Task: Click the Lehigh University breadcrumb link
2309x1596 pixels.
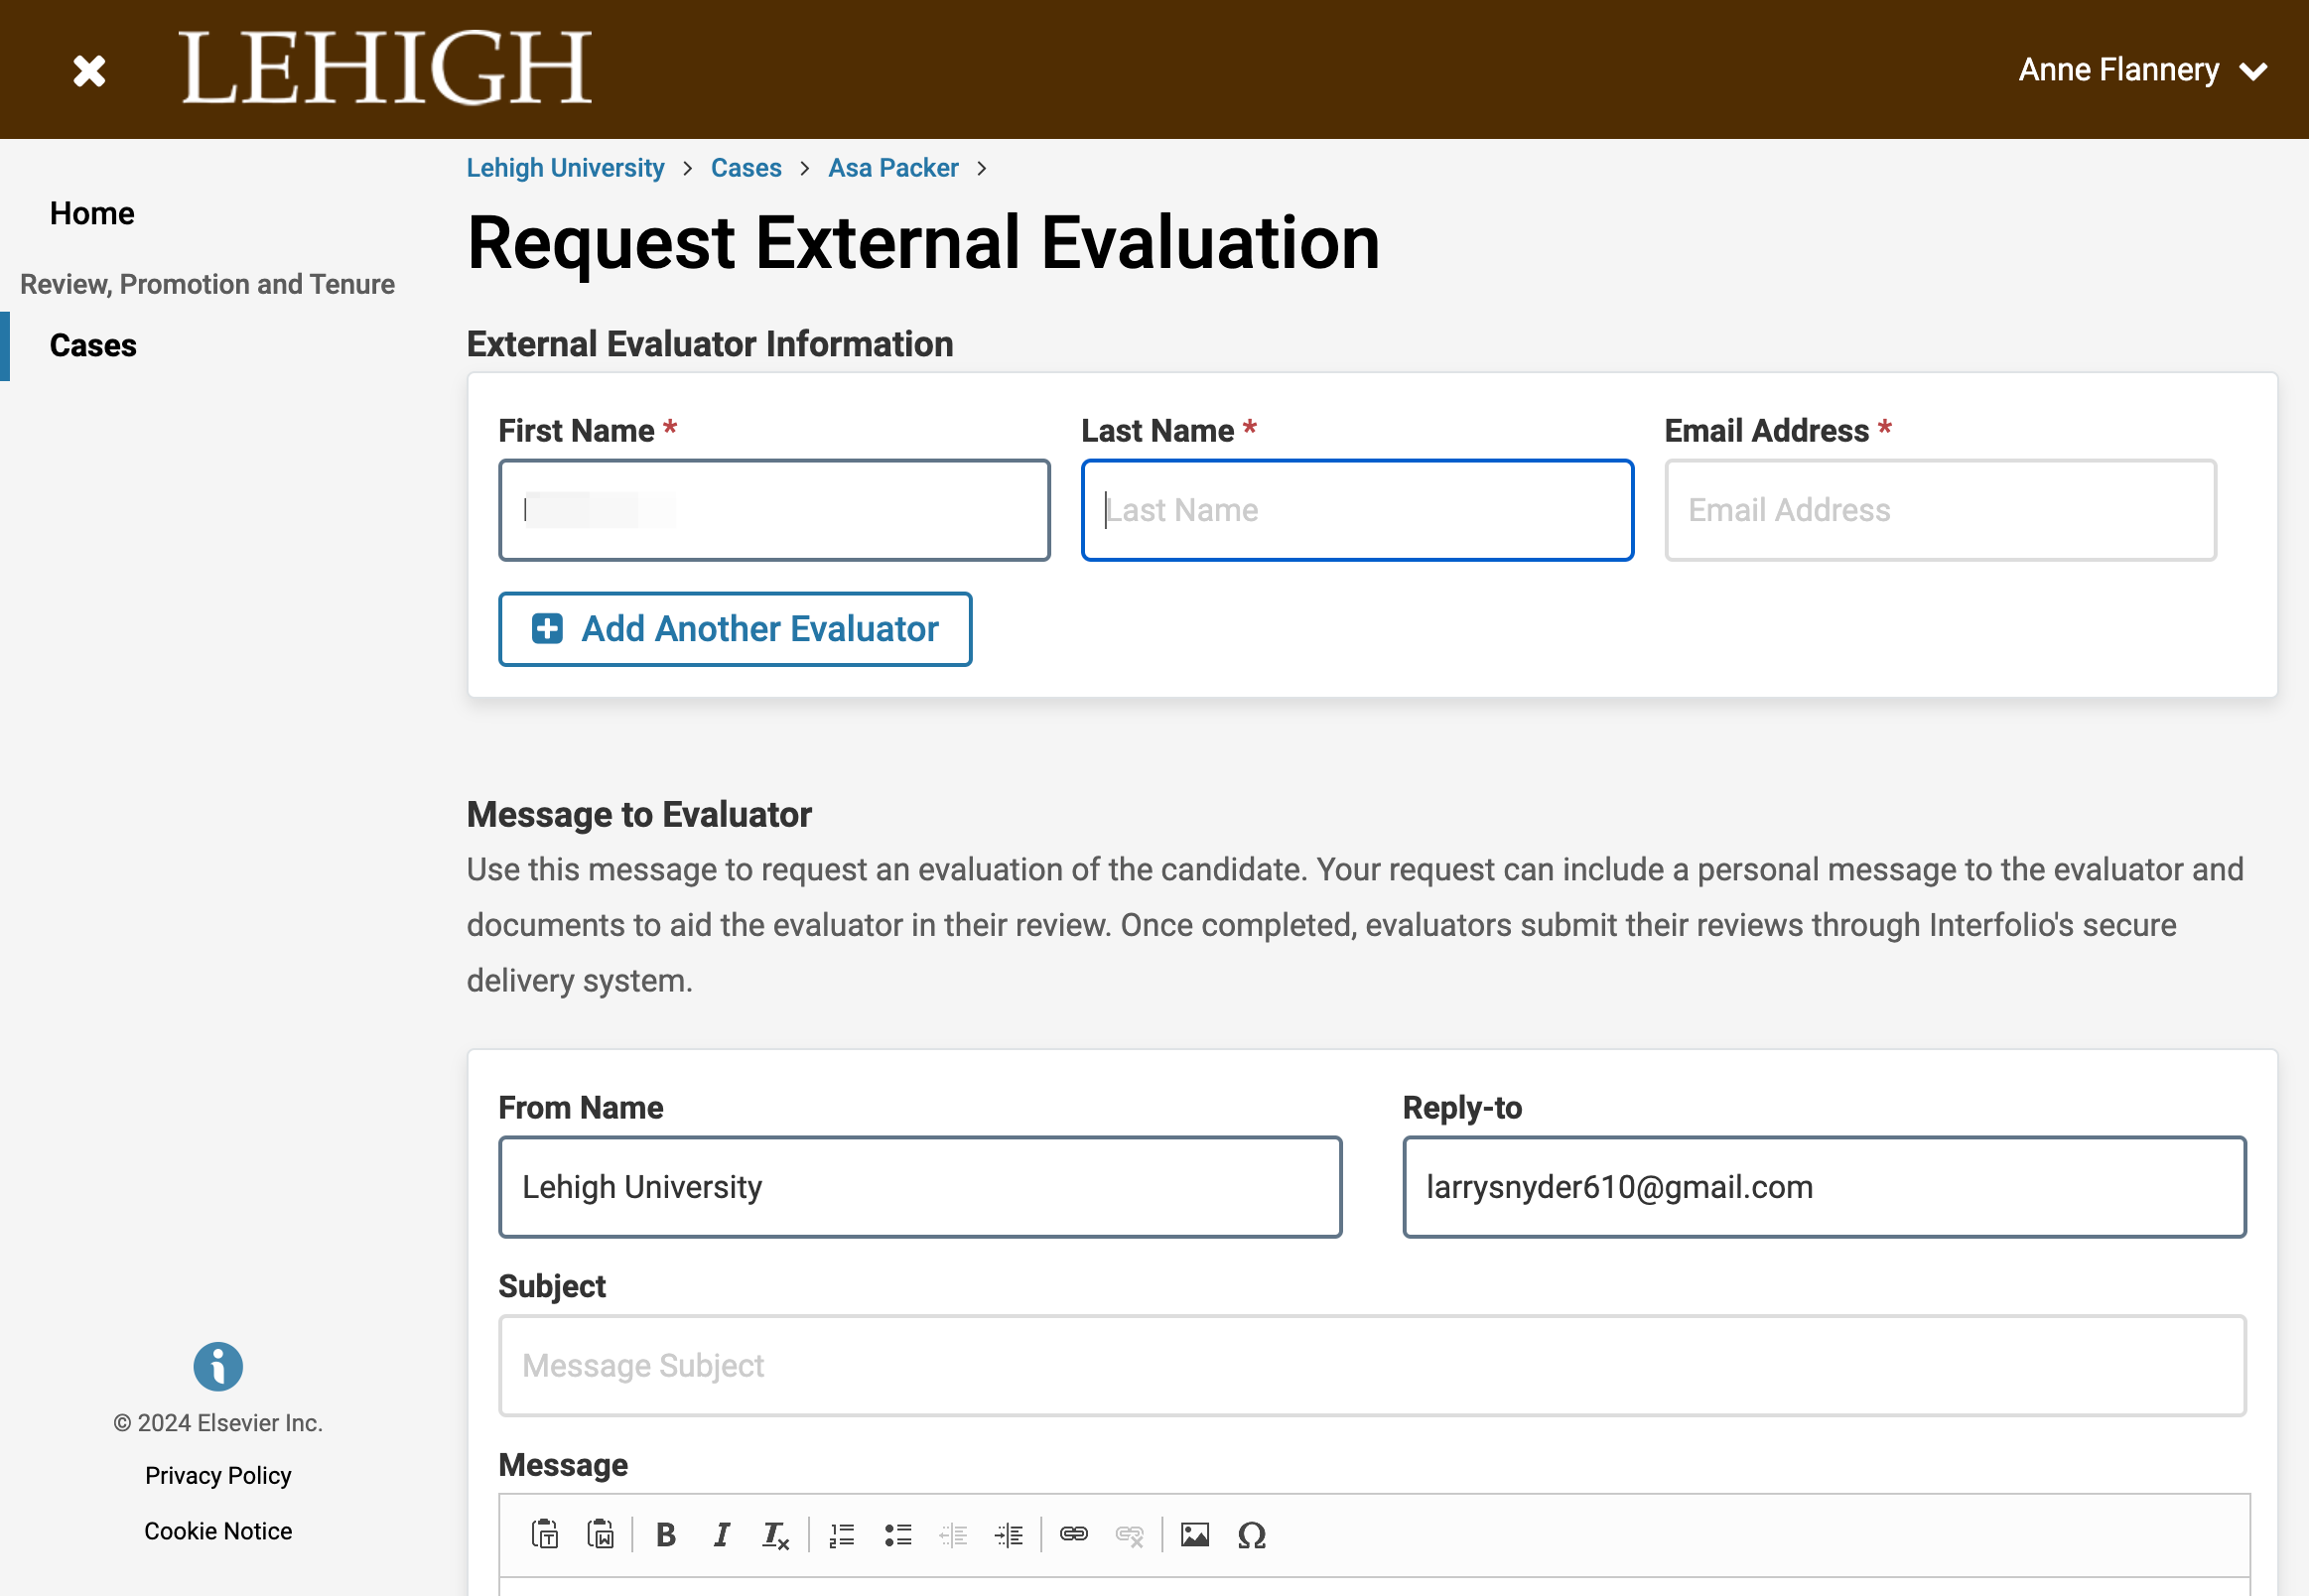Action: coord(565,168)
